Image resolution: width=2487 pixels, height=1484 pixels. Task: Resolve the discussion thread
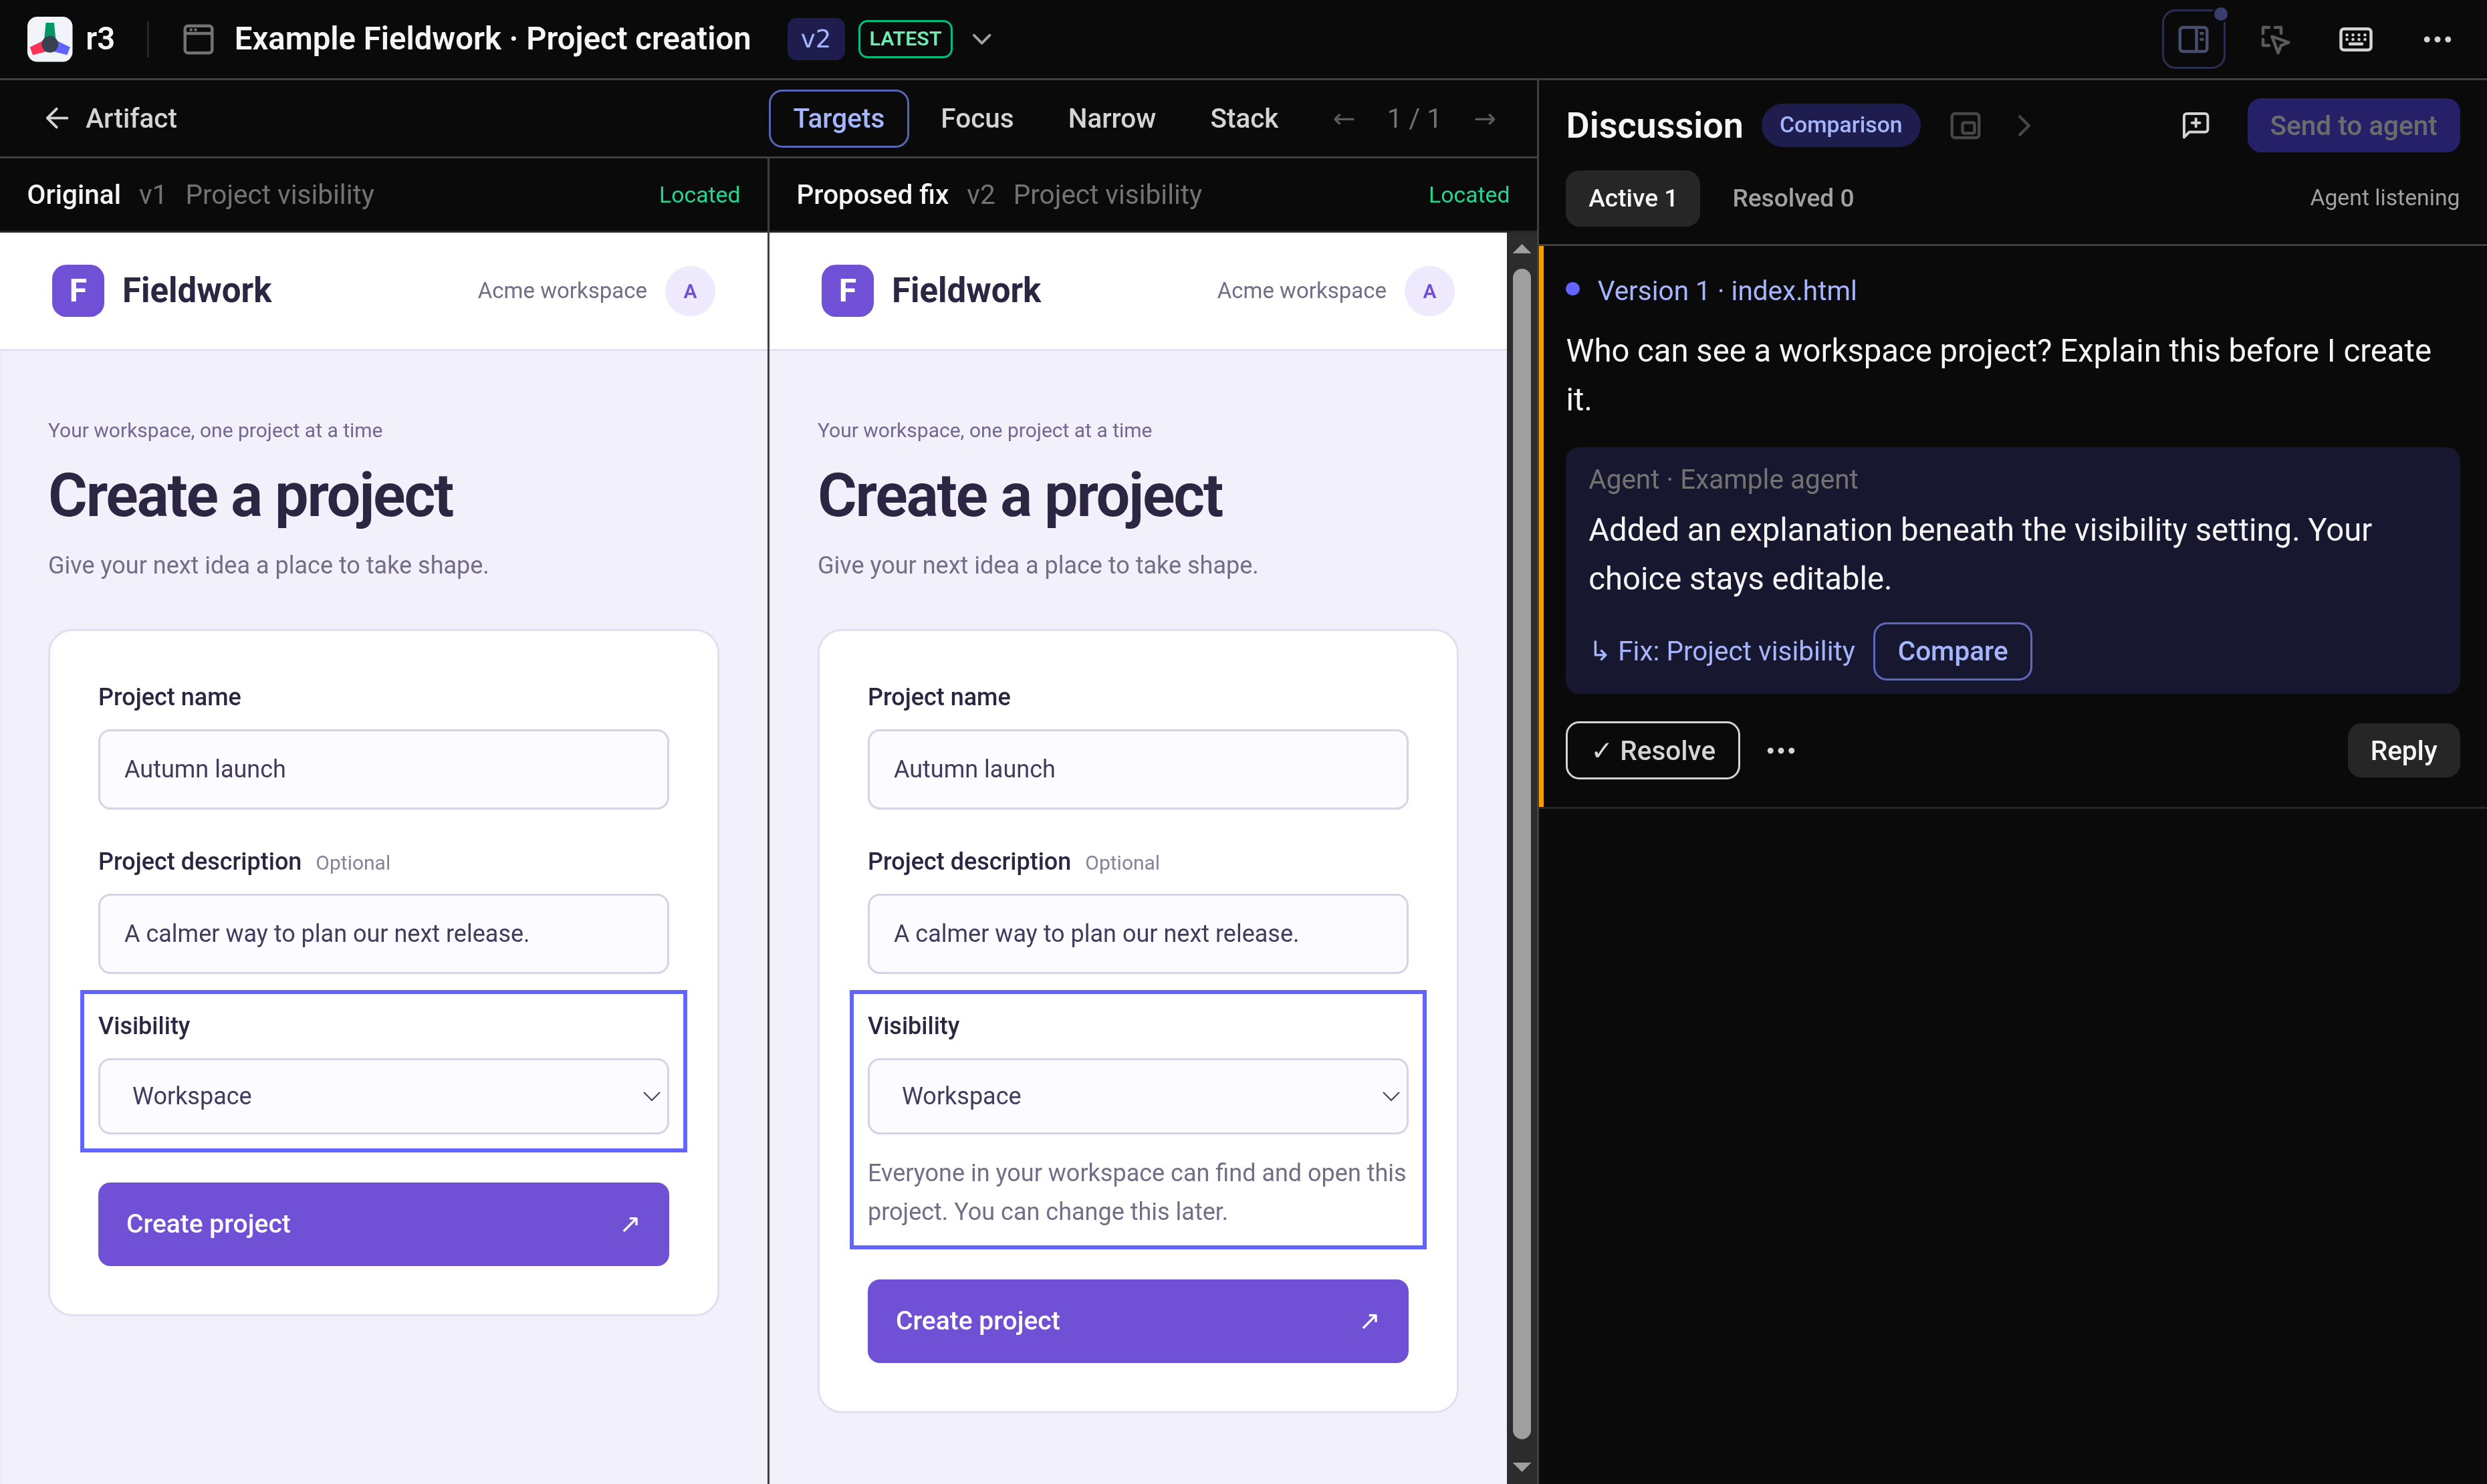1652,750
